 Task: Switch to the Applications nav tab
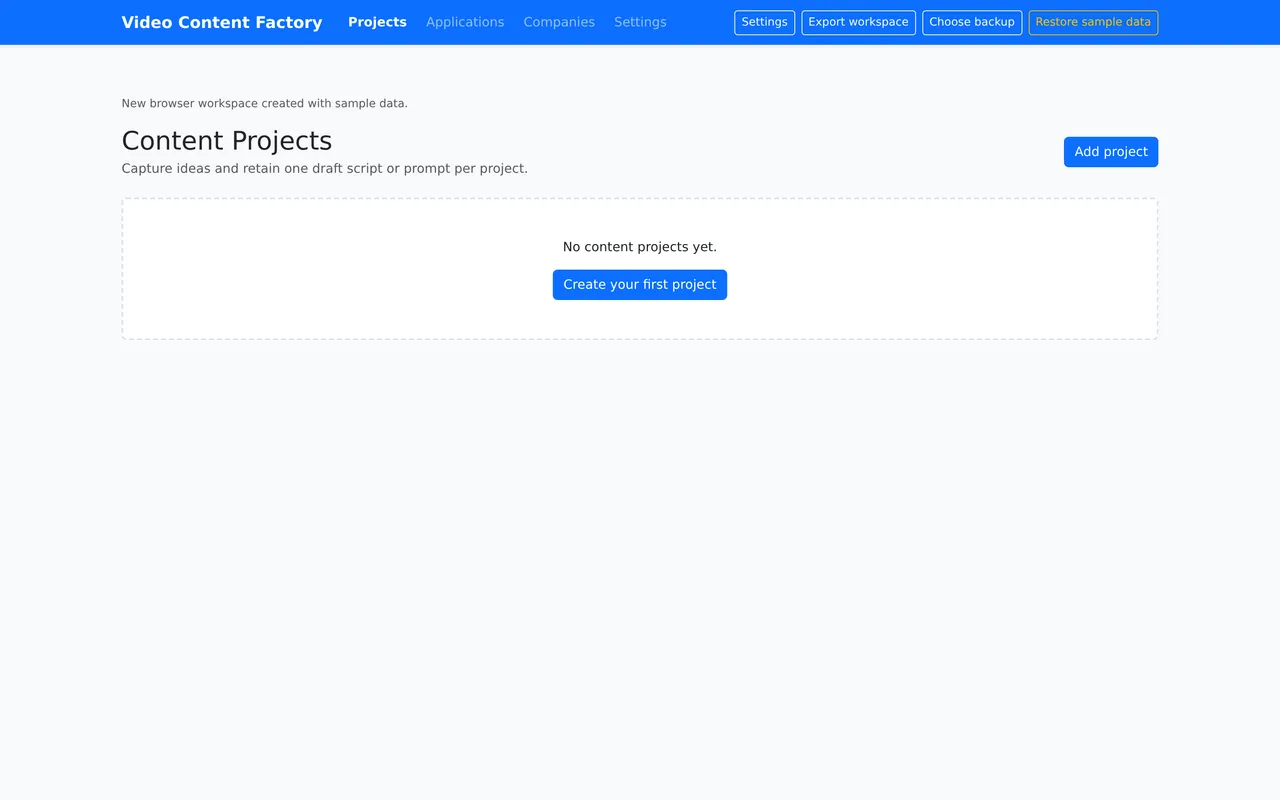[x=465, y=22]
